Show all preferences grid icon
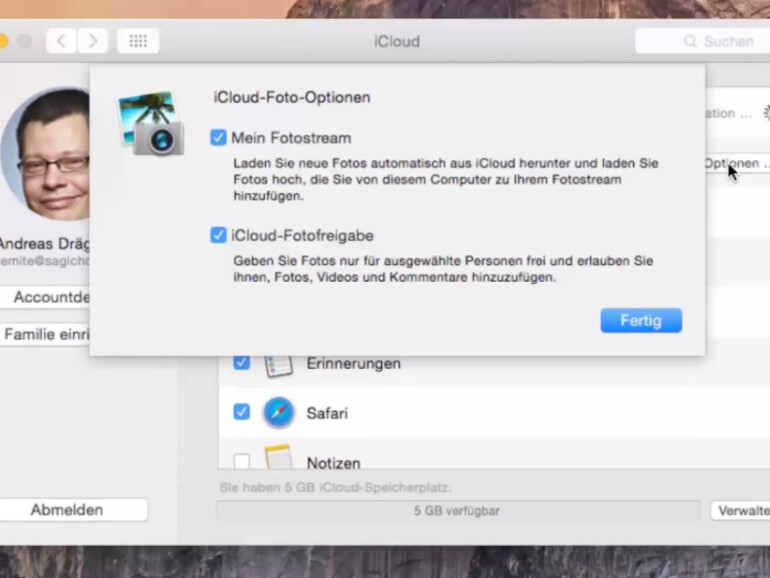The image size is (770, 578). point(138,41)
